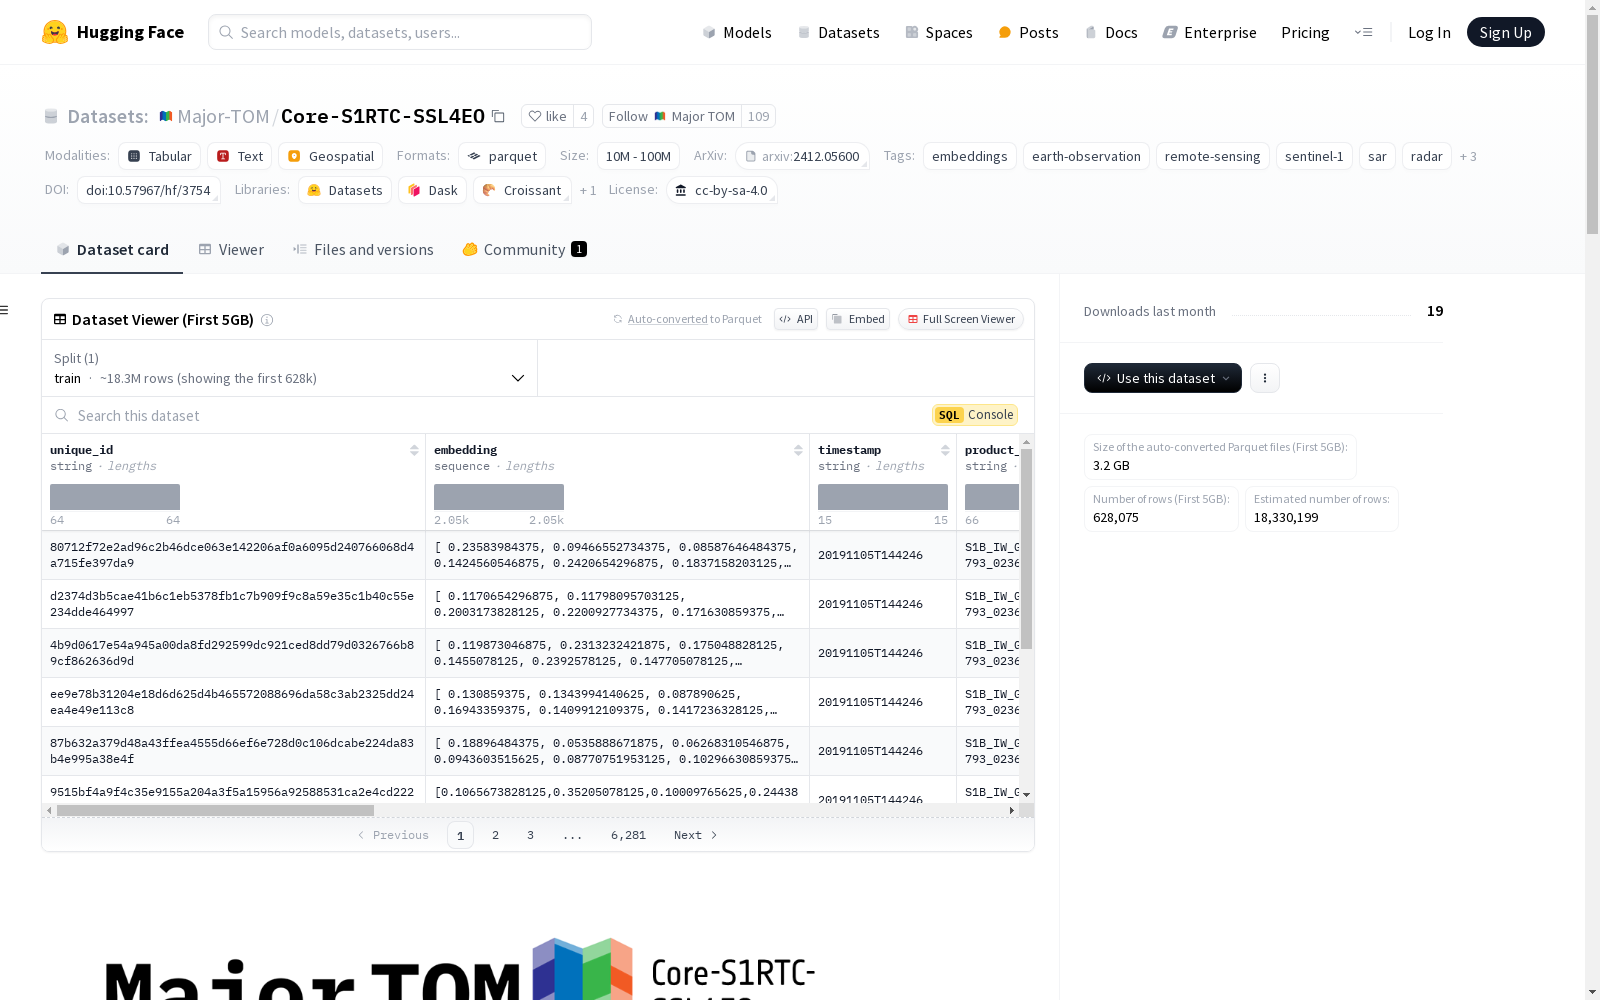Switch to the Viewer tab
1600x1000 pixels.
click(x=231, y=250)
